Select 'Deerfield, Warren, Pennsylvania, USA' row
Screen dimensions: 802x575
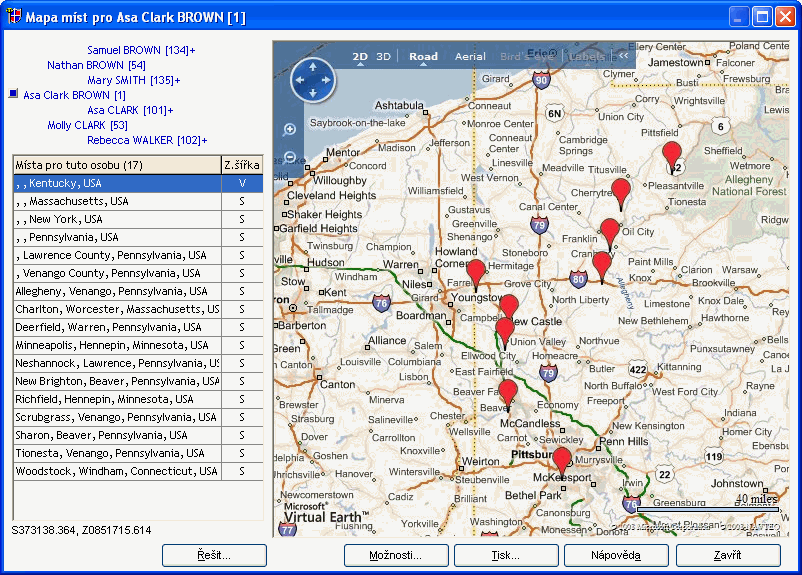138,327
